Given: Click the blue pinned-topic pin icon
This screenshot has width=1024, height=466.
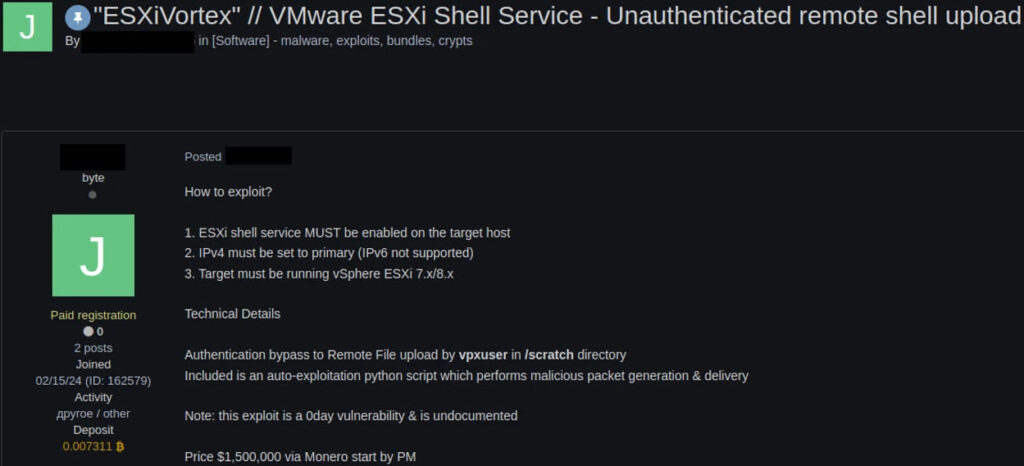Looking at the screenshot, I should point(78,18).
